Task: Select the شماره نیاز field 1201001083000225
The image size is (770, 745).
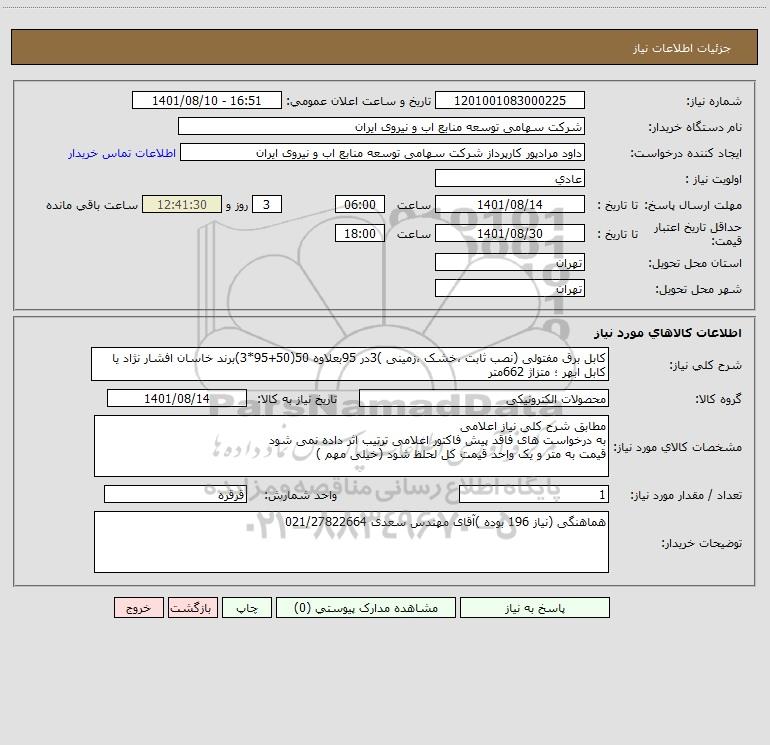Action: 510,101
